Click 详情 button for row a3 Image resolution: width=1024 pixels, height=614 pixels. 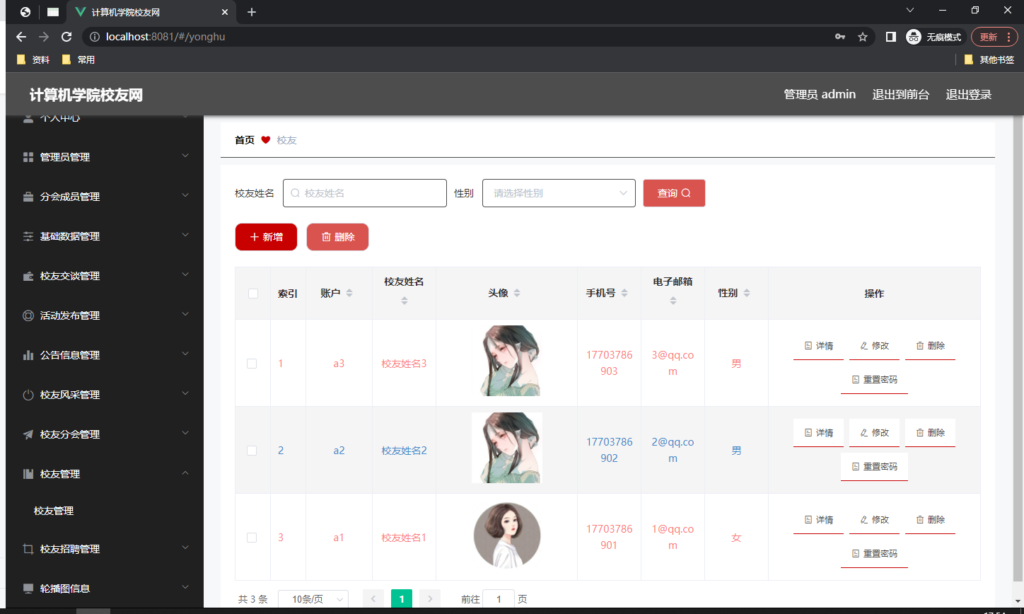[x=818, y=346]
